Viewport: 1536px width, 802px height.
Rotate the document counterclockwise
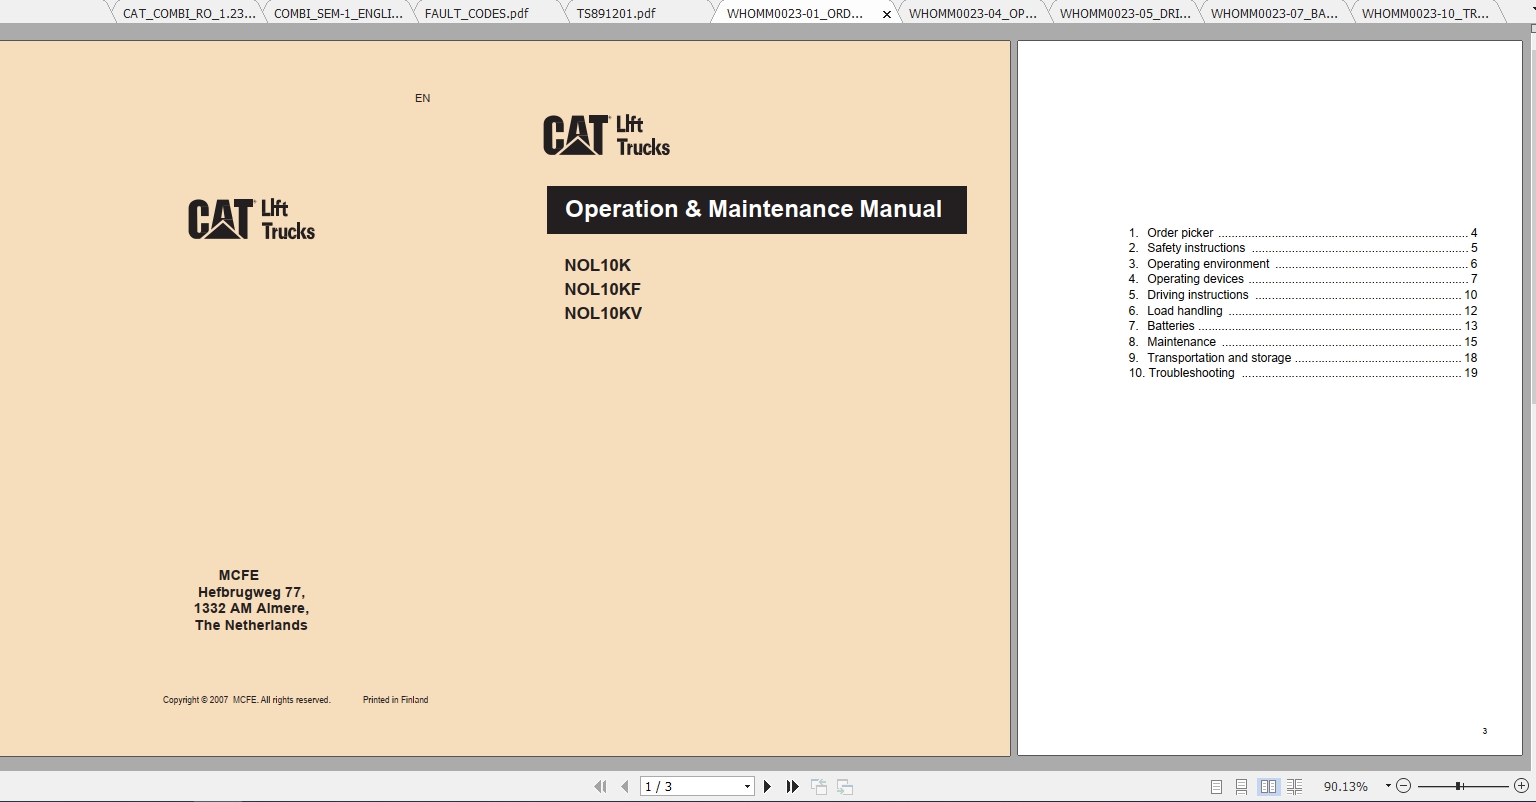click(x=818, y=786)
